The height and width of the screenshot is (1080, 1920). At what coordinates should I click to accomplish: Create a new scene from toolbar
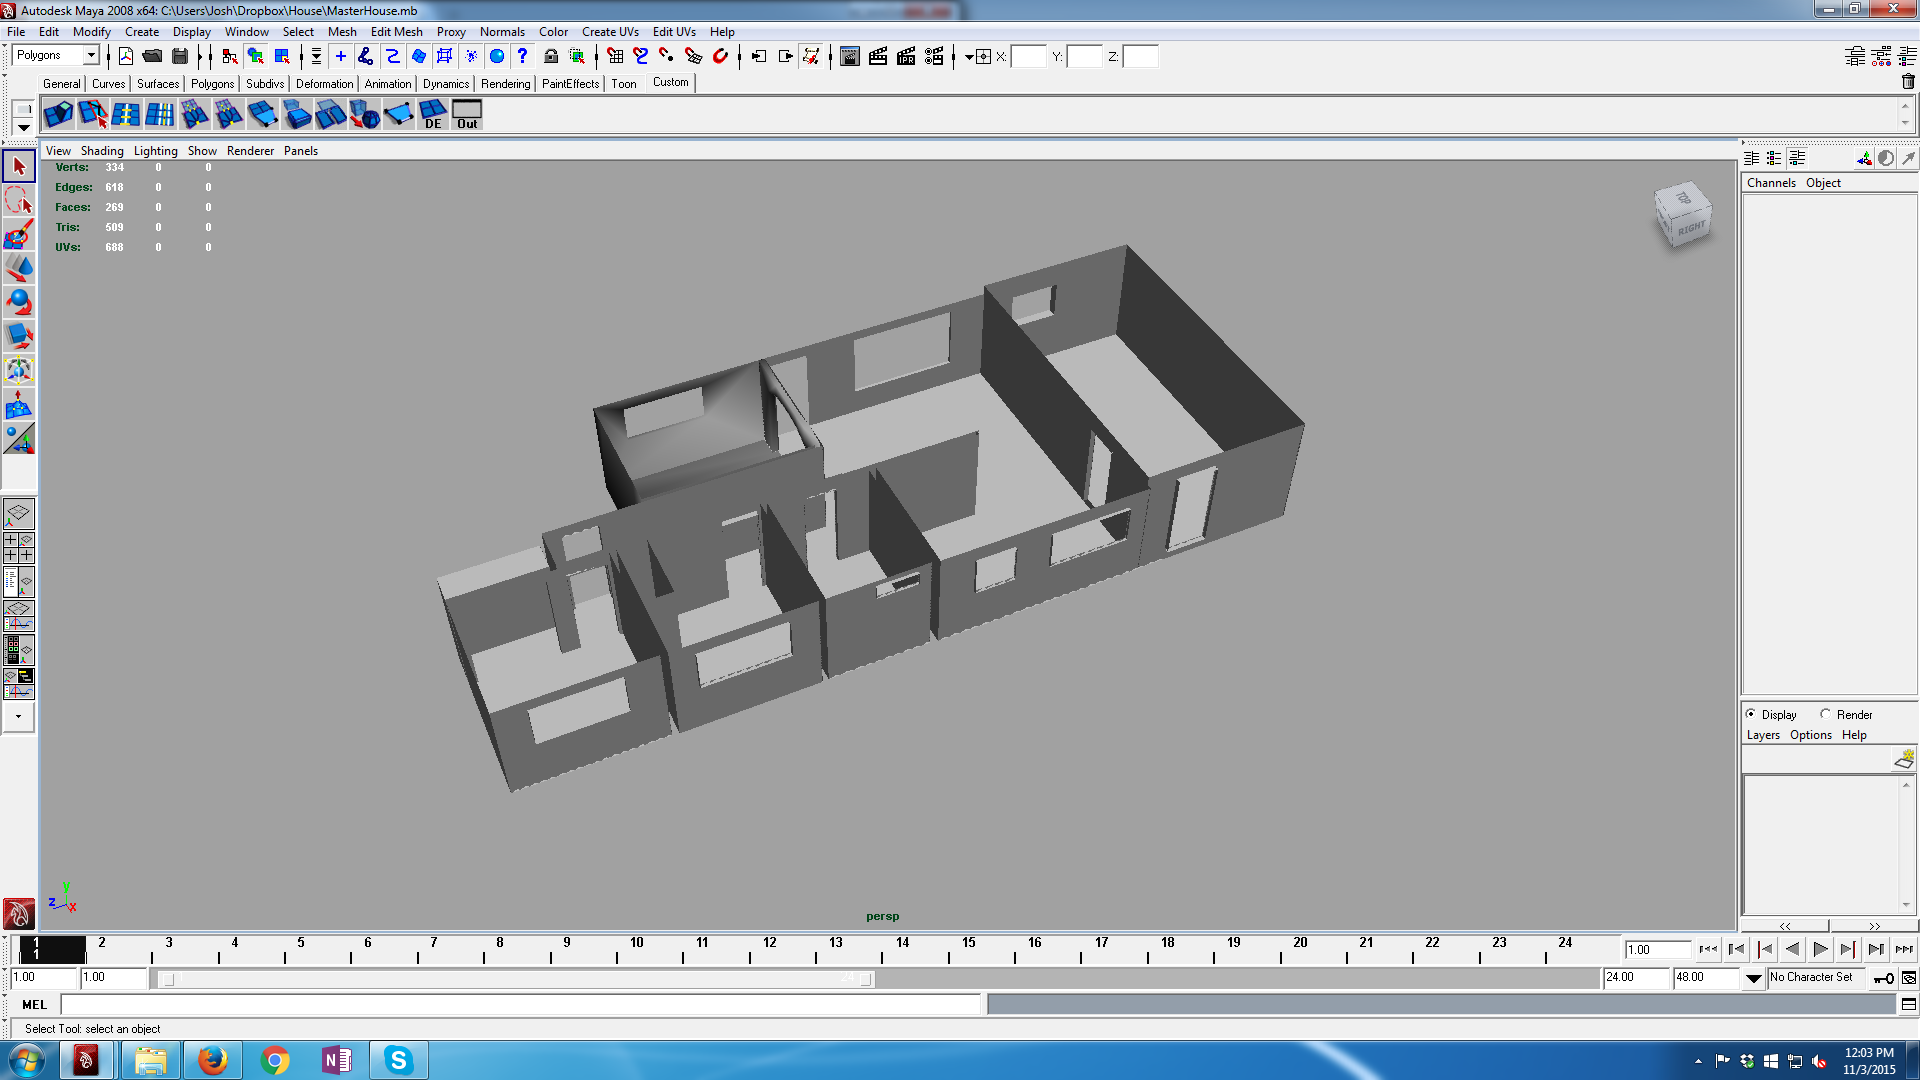pyautogui.click(x=126, y=56)
